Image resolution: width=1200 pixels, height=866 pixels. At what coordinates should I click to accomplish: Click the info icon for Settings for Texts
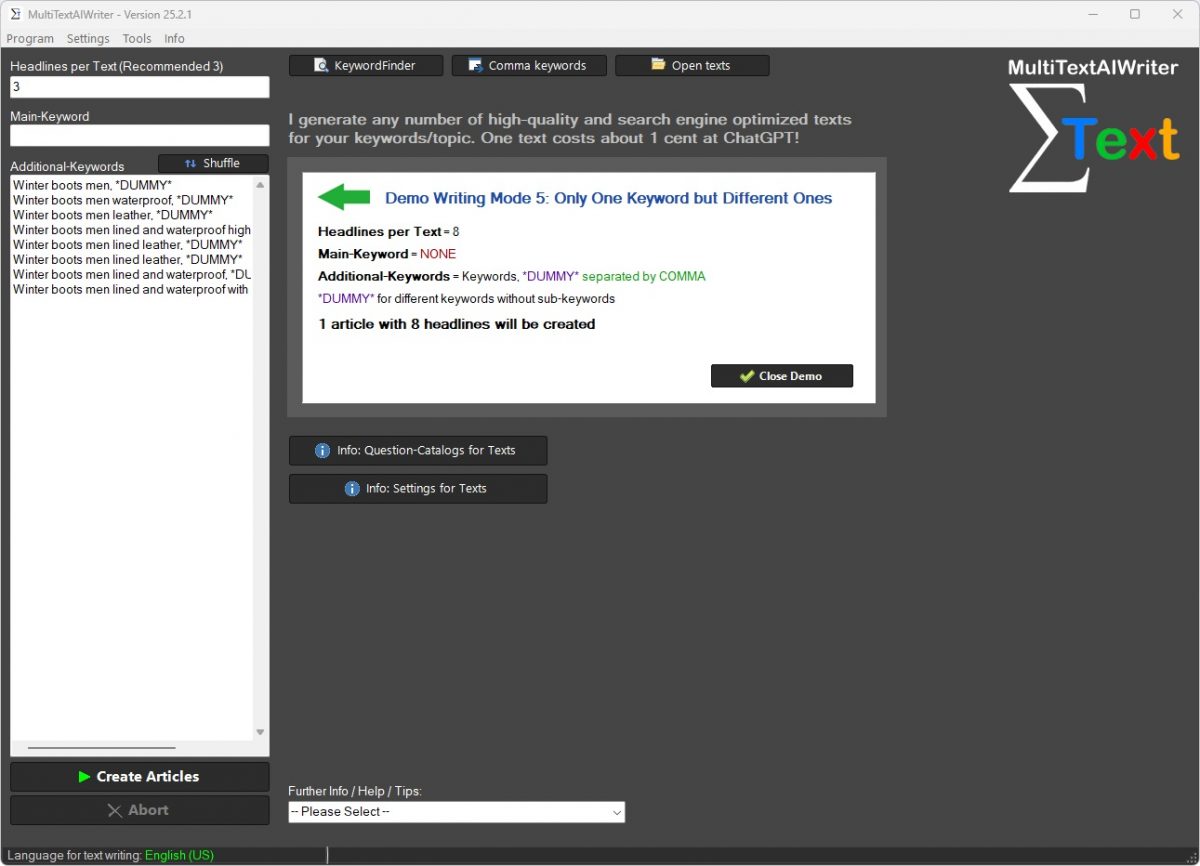[352, 489]
